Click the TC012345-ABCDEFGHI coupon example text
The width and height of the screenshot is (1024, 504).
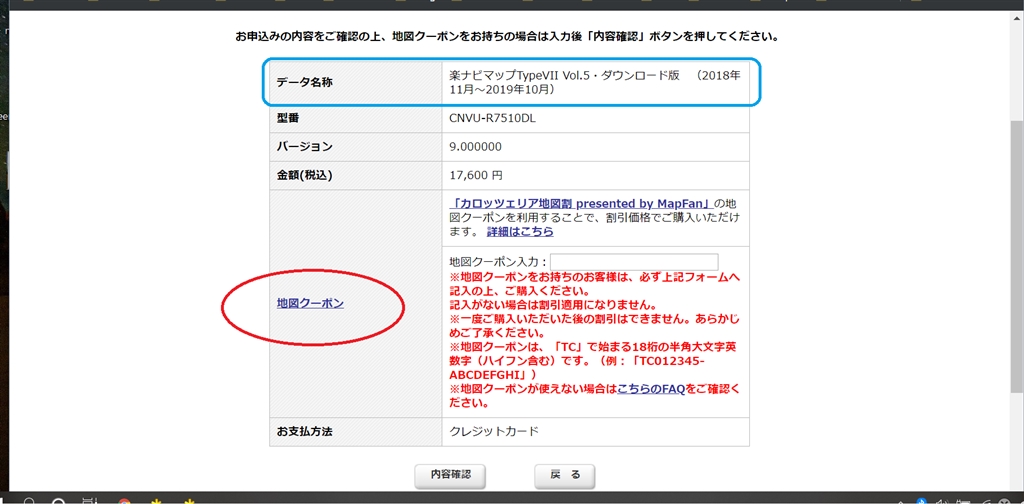click(x=577, y=368)
